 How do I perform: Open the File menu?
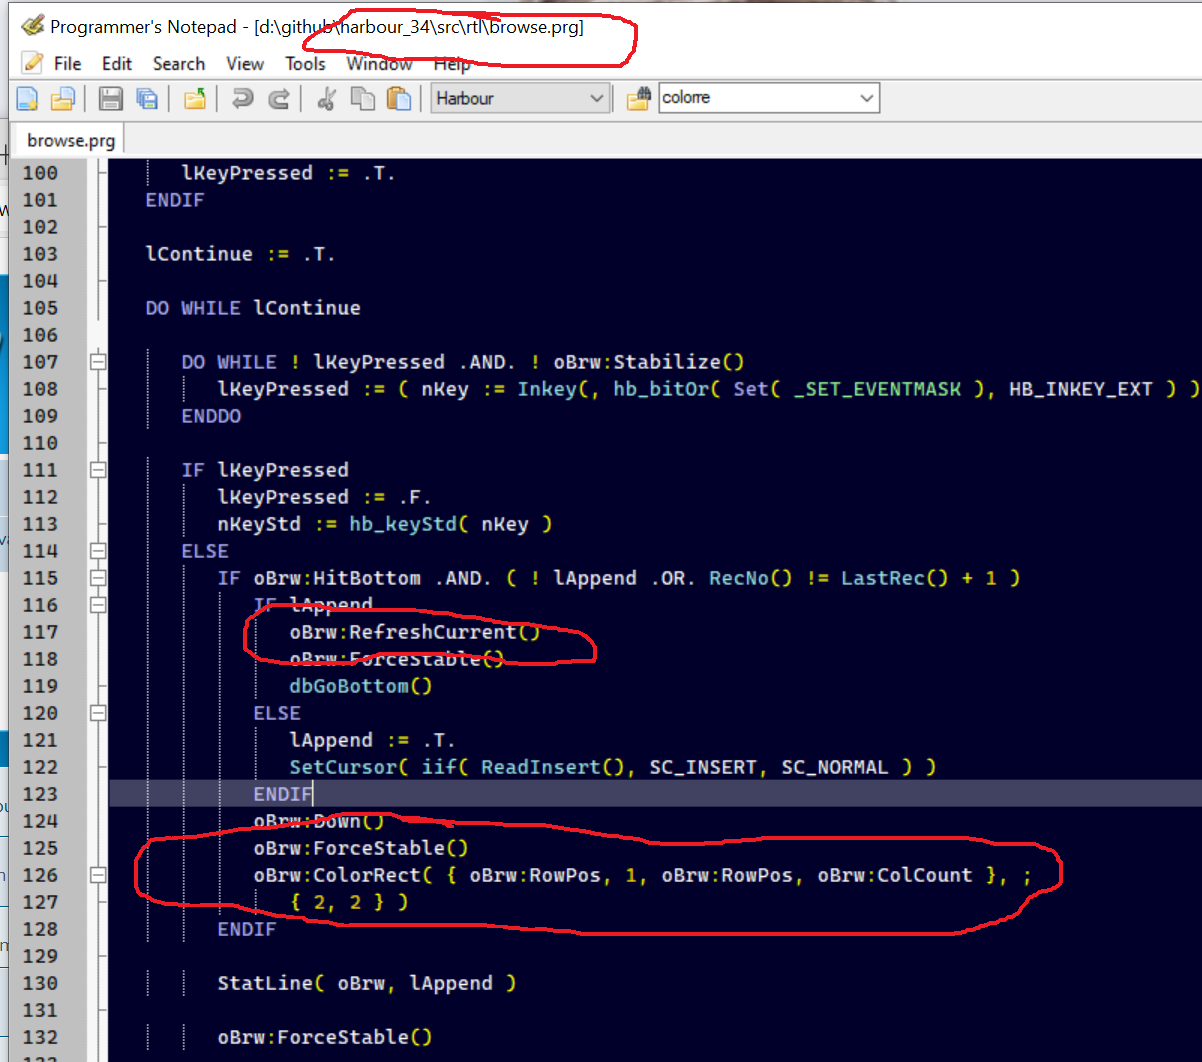pyautogui.click(x=67, y=64)
